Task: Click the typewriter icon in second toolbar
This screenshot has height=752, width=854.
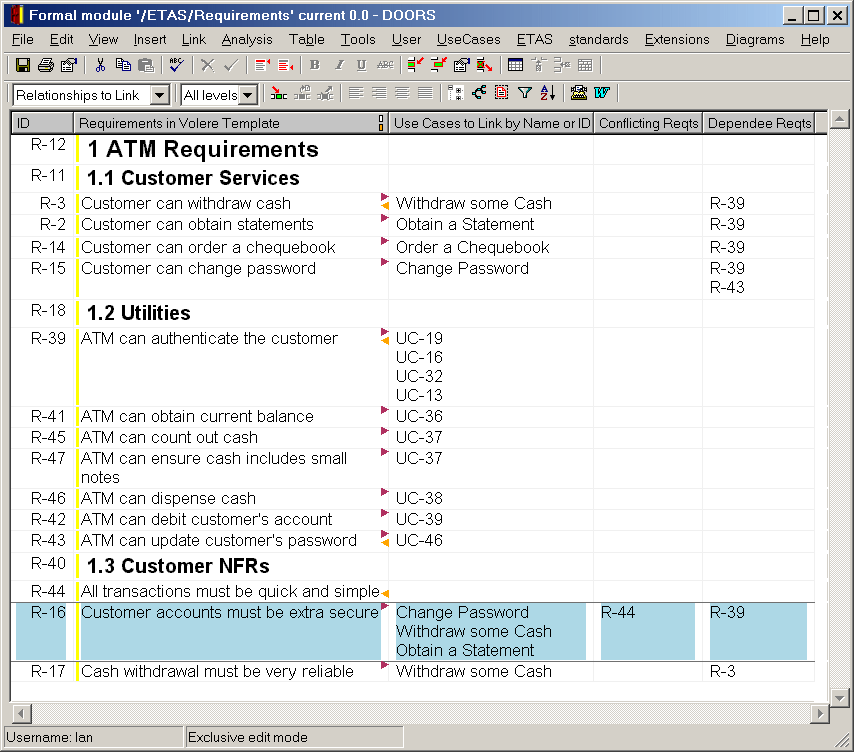Action: tap(578, 93)
